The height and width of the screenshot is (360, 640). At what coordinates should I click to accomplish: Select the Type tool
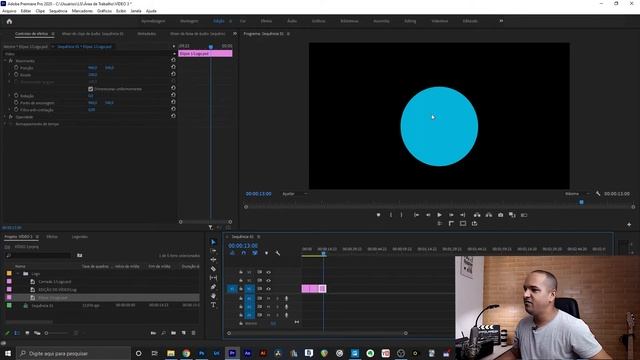(213, 304)
